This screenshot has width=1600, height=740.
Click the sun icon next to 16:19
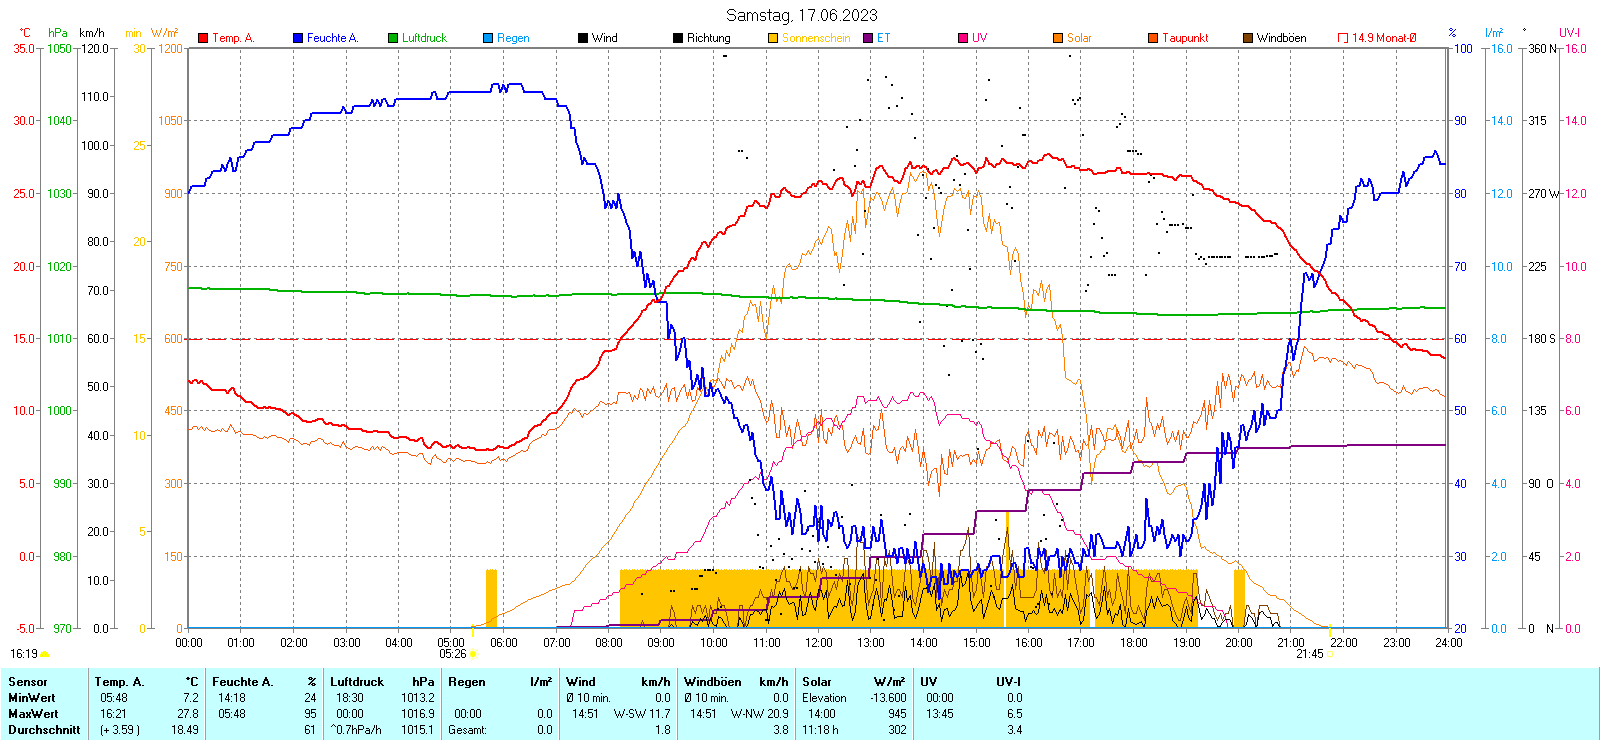(x=45, y=654)
